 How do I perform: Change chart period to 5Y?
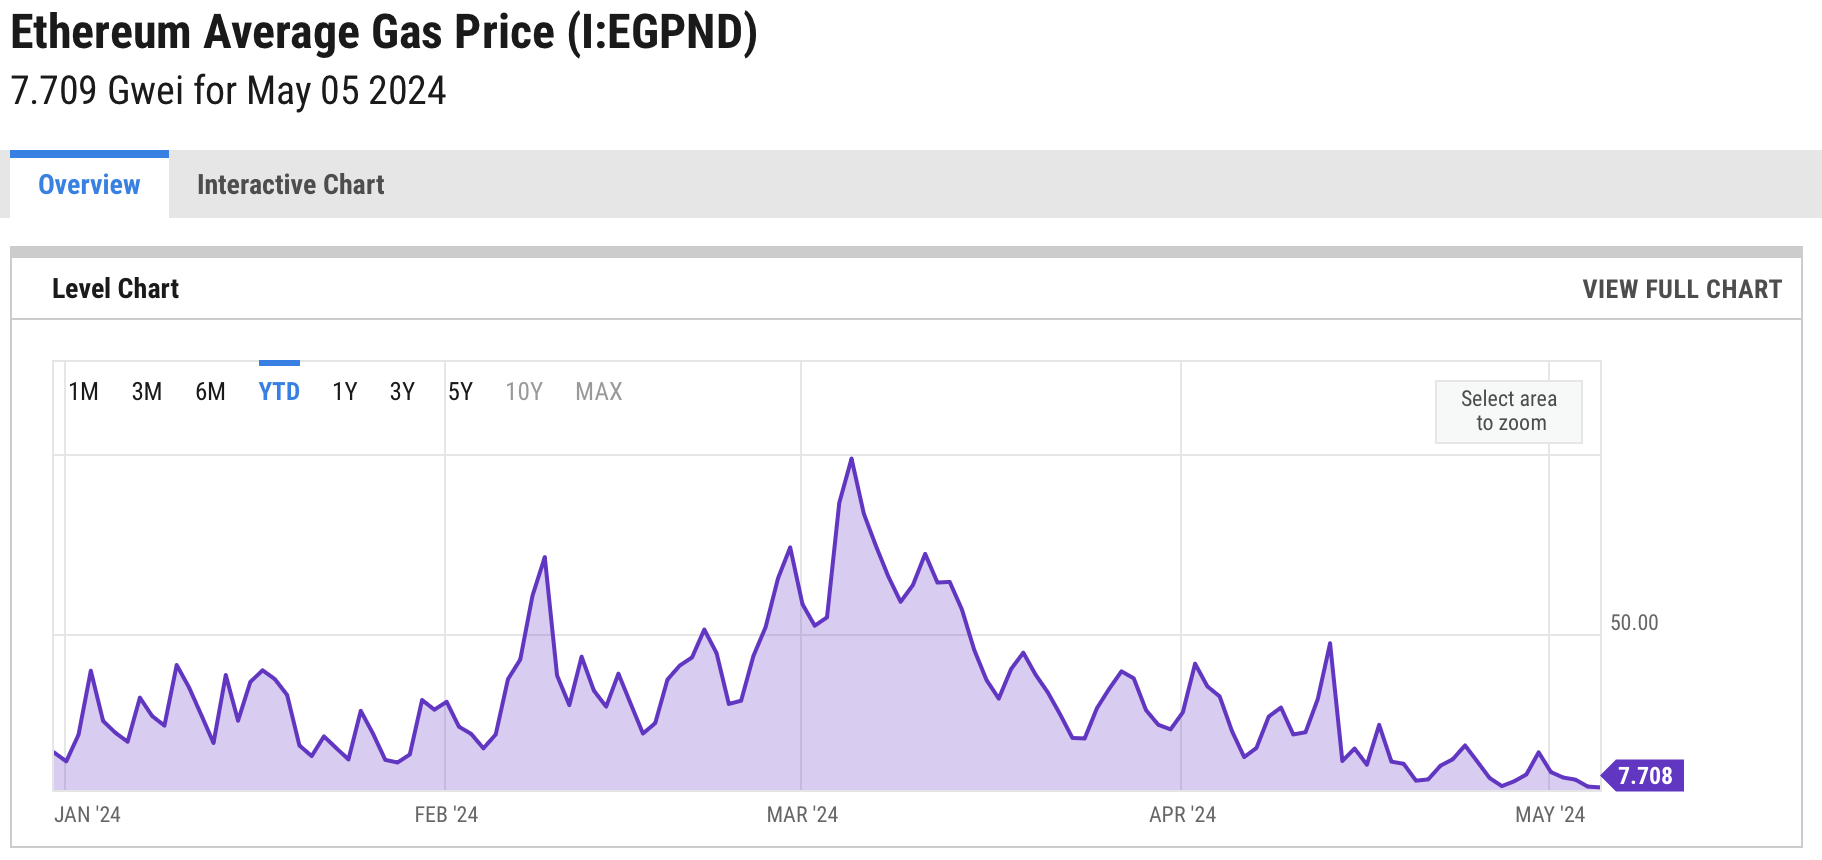tap(460, 392)
